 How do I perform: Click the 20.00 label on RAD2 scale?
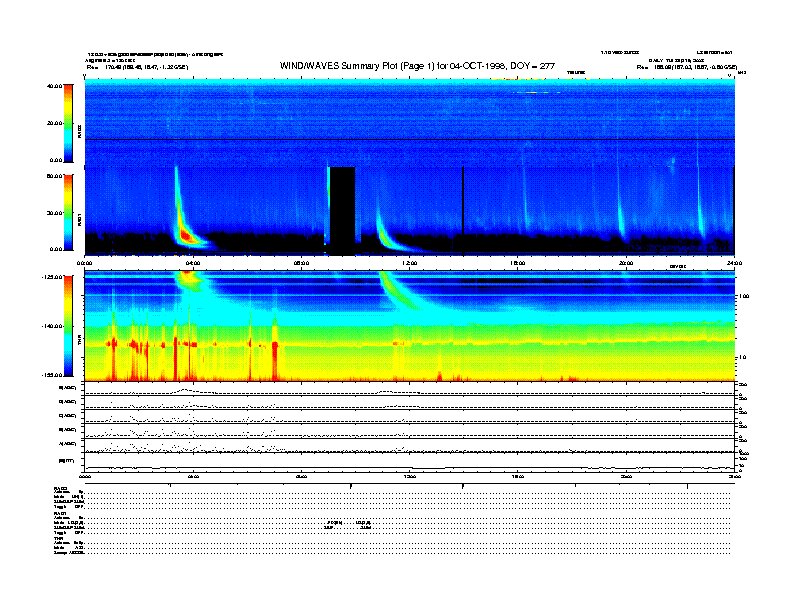(54, 123)
